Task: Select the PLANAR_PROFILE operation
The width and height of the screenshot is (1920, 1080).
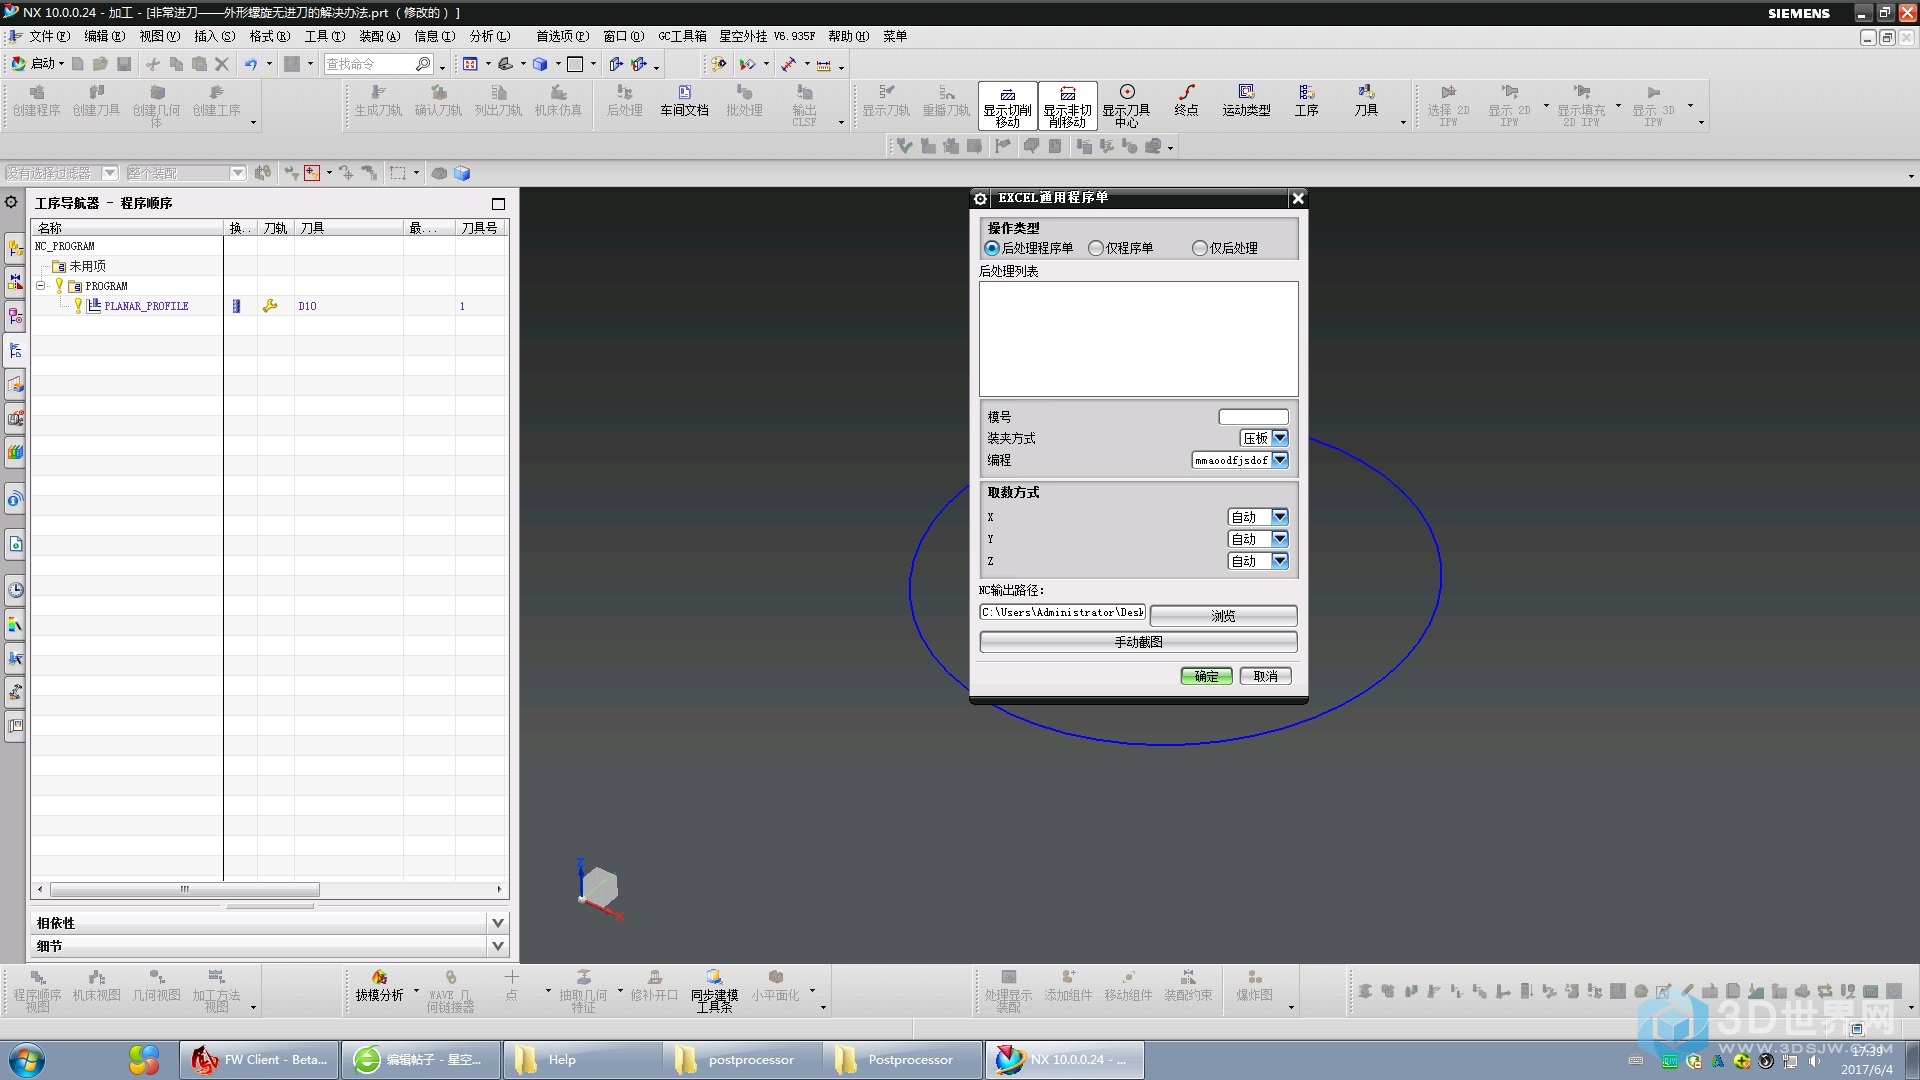Action: (146, 306)
